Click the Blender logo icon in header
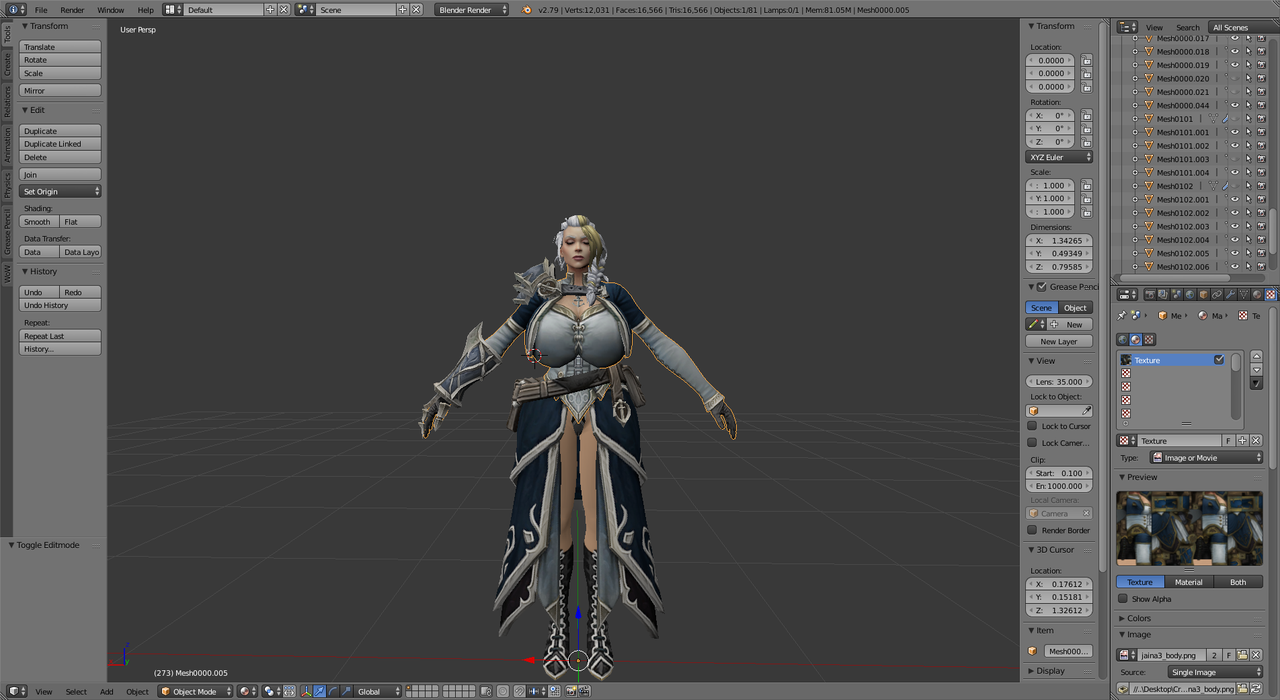This screenshot has height=700, width=1280. pyautogui.click(x=526, y=9)
